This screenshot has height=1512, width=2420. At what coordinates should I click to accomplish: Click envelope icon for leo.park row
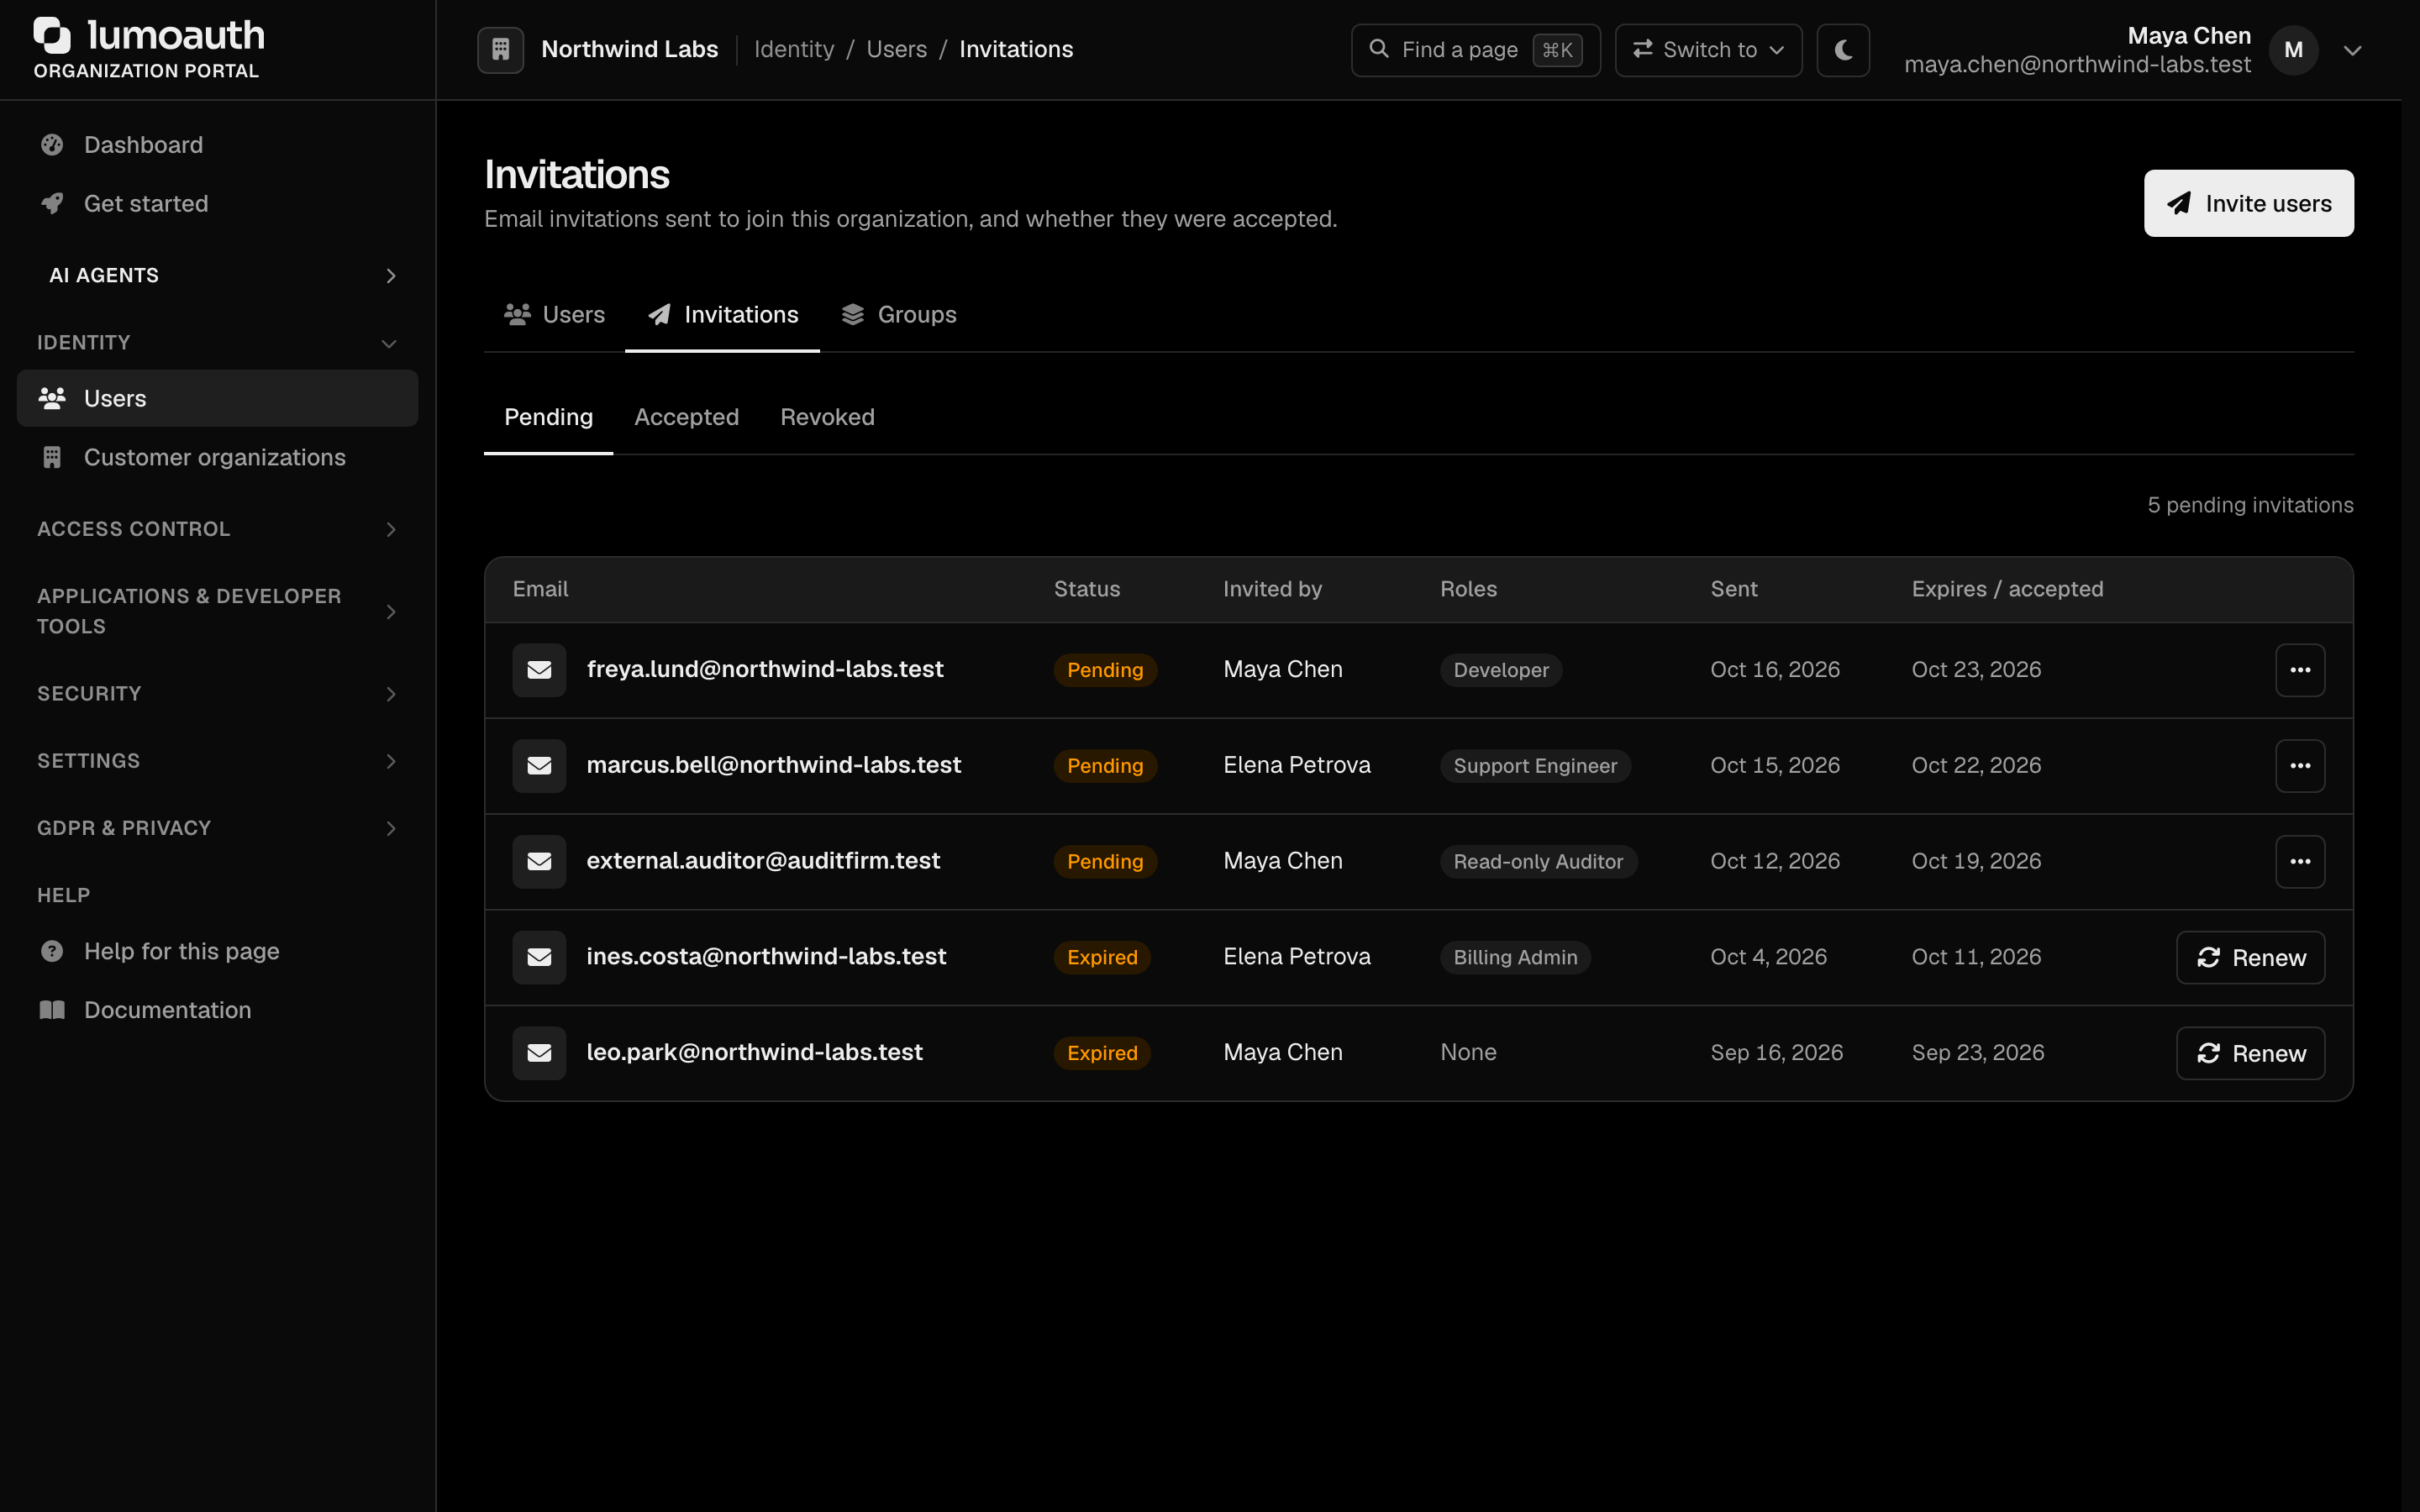coord(539,1053)
